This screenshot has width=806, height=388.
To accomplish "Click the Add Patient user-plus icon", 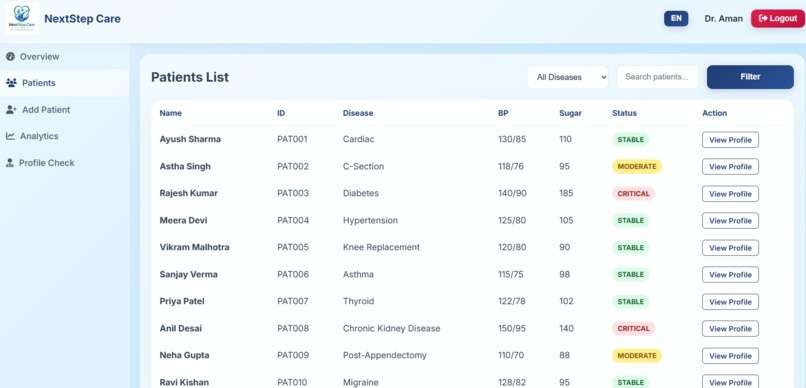I will tap(11, 109).
